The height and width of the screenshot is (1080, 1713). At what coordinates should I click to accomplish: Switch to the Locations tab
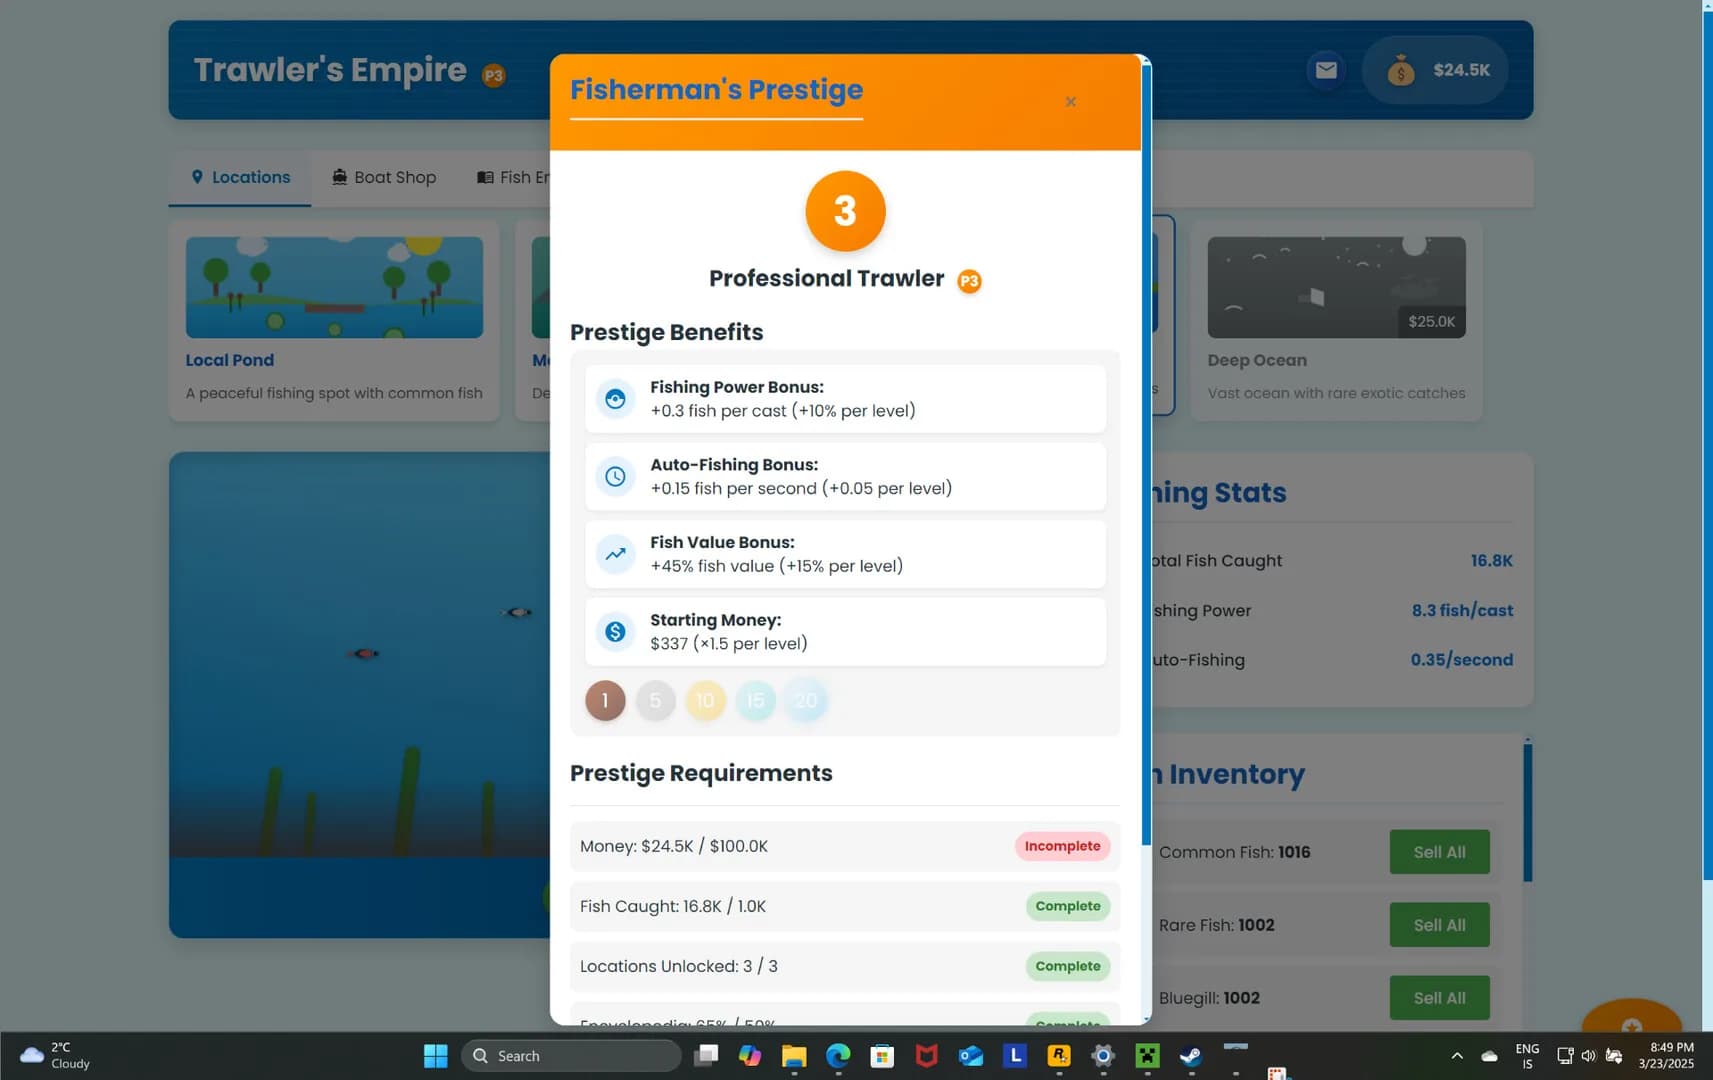240,177
